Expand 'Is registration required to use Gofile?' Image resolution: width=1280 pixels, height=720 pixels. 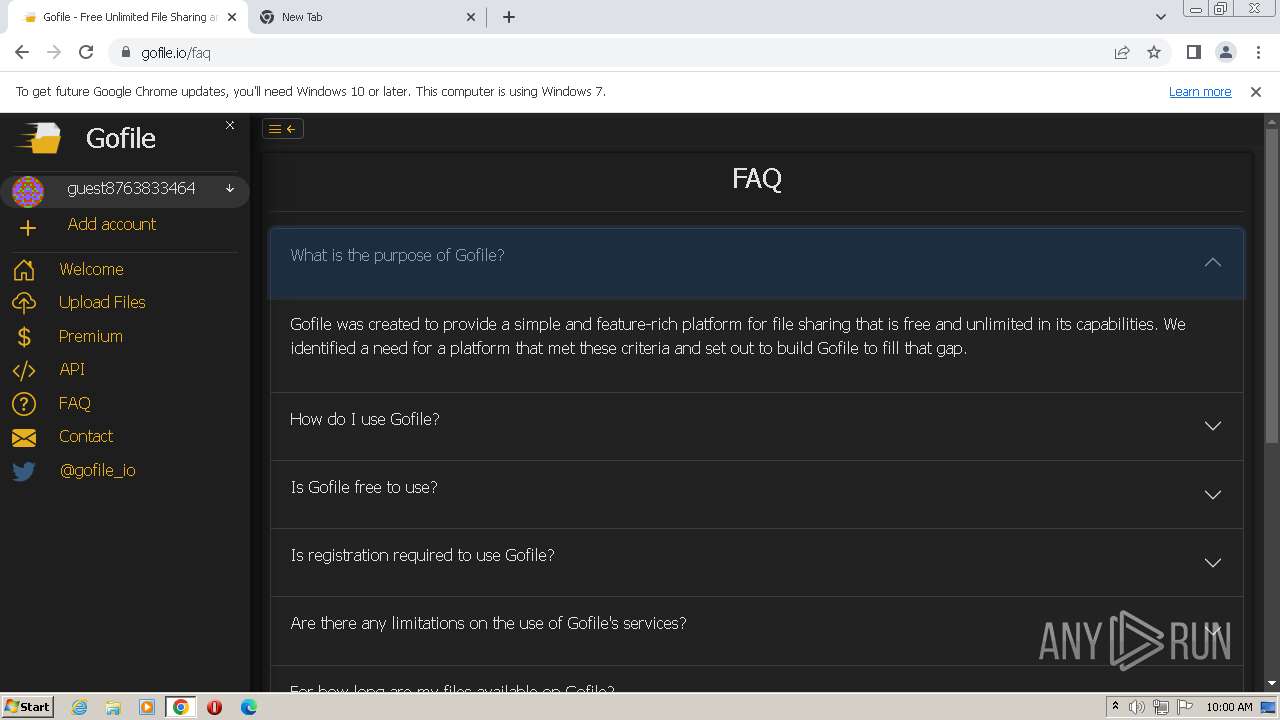[x=756, y=562]
